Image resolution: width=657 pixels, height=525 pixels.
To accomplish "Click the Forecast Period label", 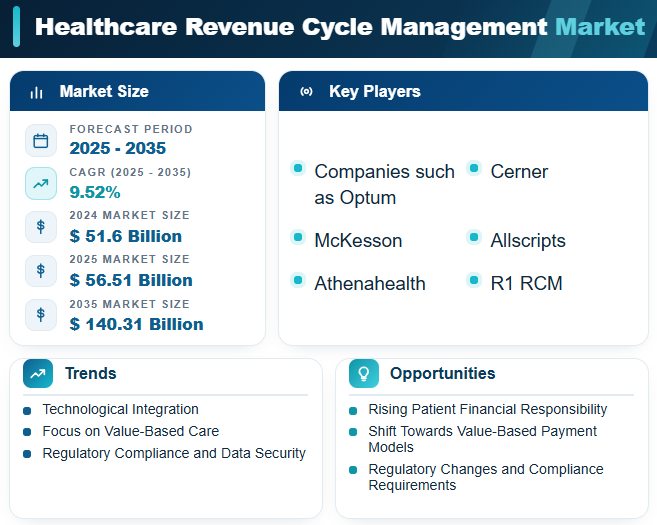I will [131, 129].
